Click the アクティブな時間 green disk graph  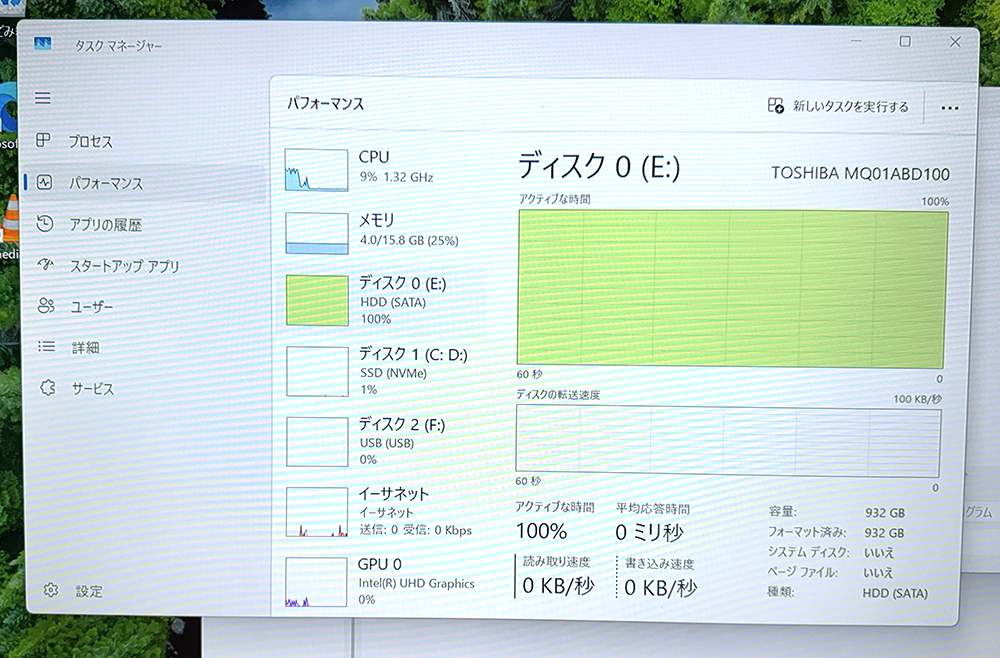click(x=731, y=288)
